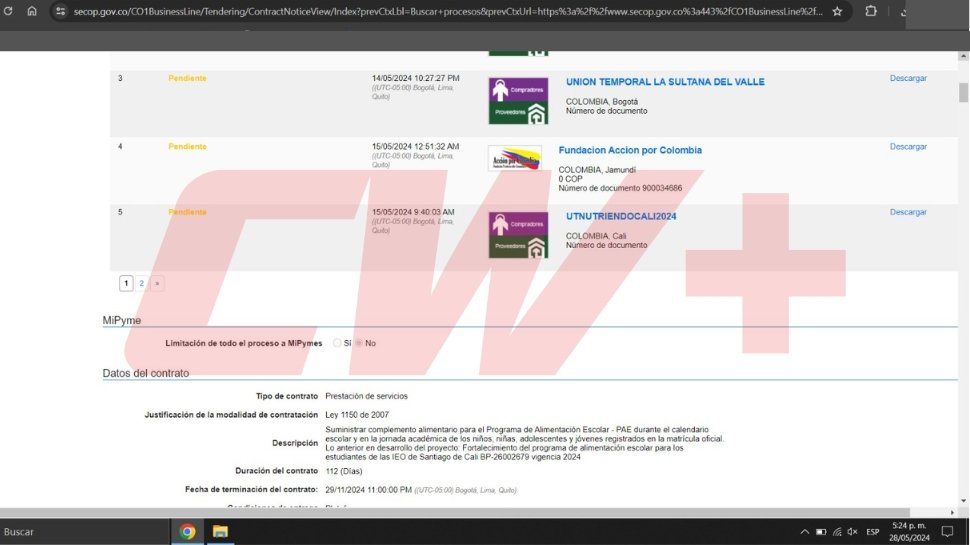Show hidden tray icons chevron

(x=804, y=531)
